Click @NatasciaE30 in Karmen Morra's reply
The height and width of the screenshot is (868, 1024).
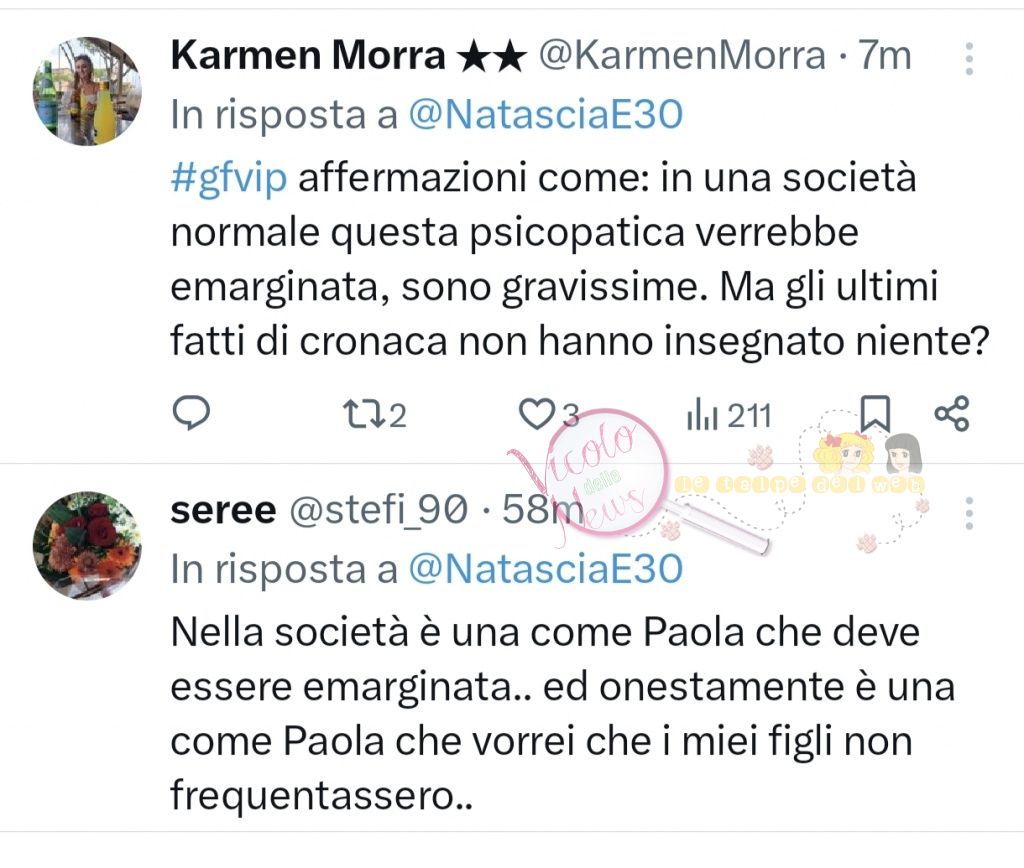click(x=545, y=116)
